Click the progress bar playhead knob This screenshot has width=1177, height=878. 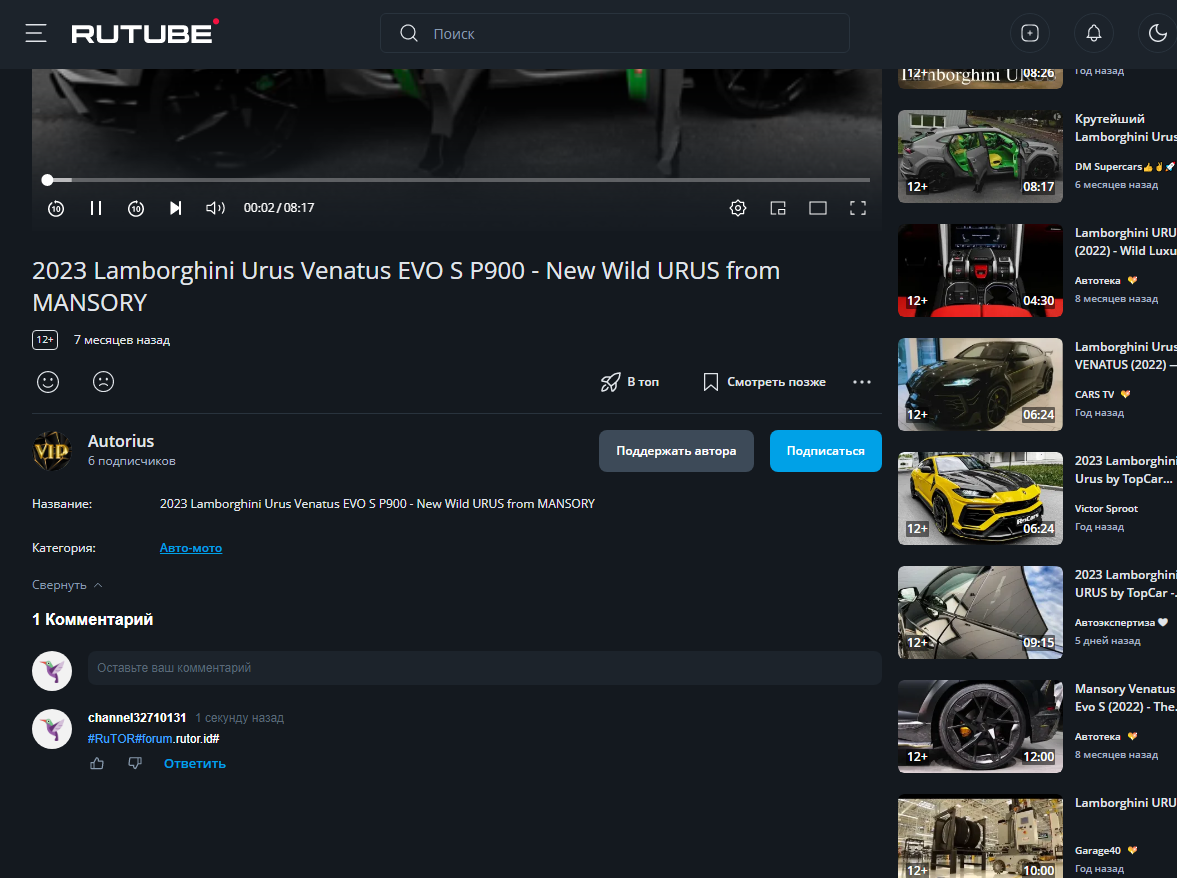47,180
